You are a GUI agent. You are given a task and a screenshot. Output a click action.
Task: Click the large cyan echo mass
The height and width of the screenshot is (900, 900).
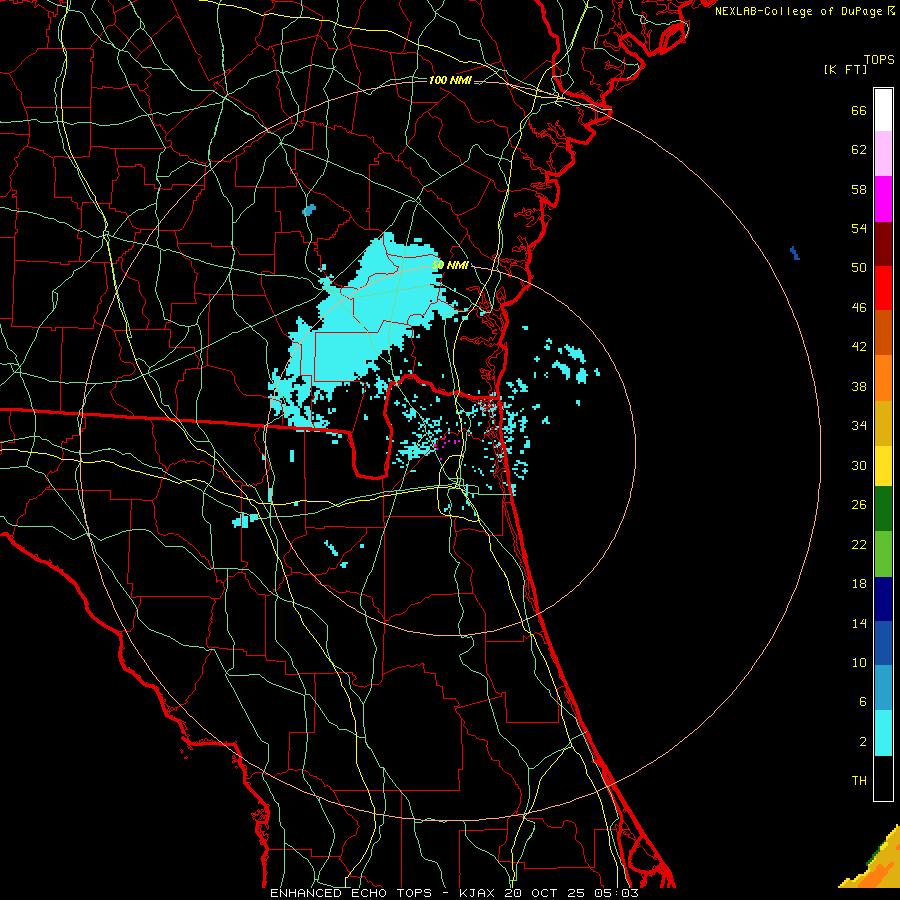[367, 321]
